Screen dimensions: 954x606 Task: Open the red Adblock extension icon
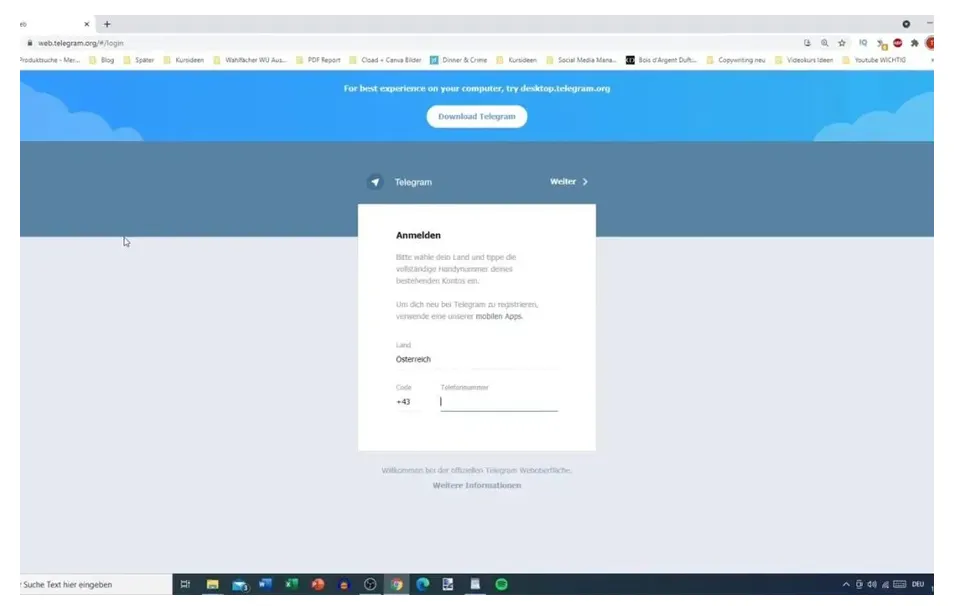click(x=897, y=43)
